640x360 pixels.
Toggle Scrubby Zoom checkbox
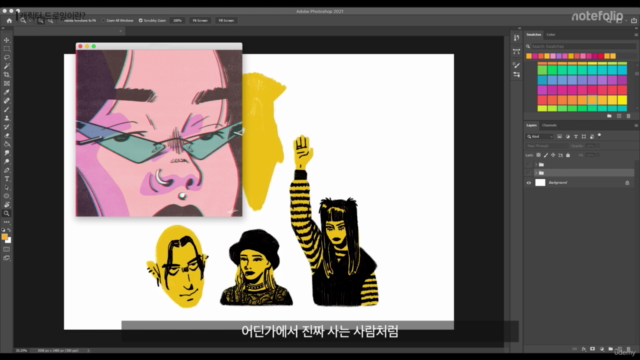141,20
